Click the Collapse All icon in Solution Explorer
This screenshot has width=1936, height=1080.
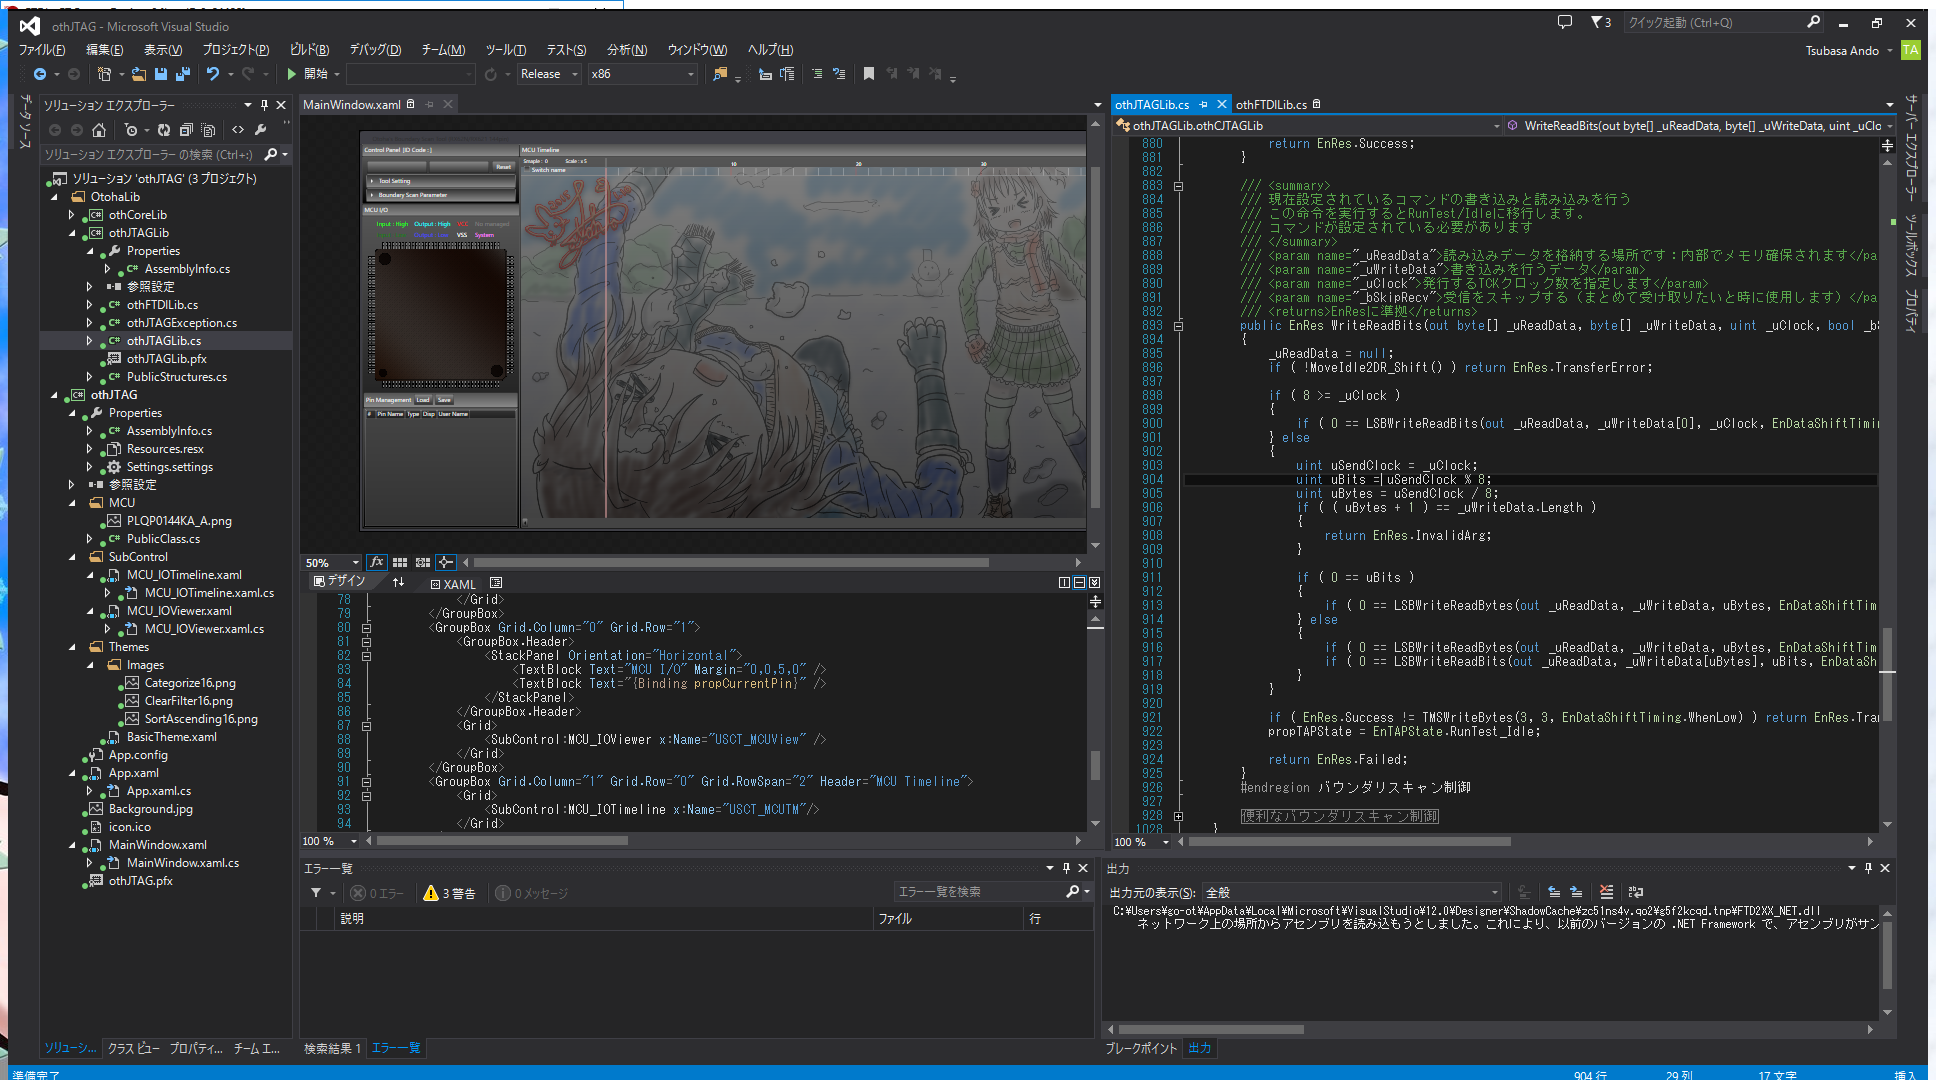click(x=186, y=130)
